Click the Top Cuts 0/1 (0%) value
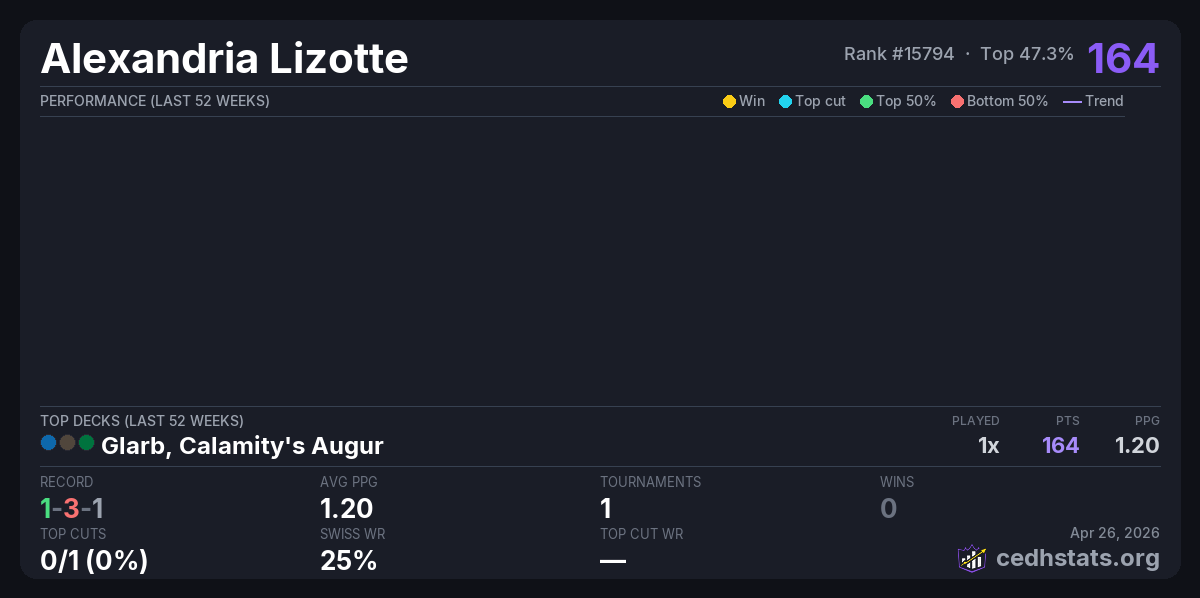Screen dimensions: 1200x598 pos(94,561)
